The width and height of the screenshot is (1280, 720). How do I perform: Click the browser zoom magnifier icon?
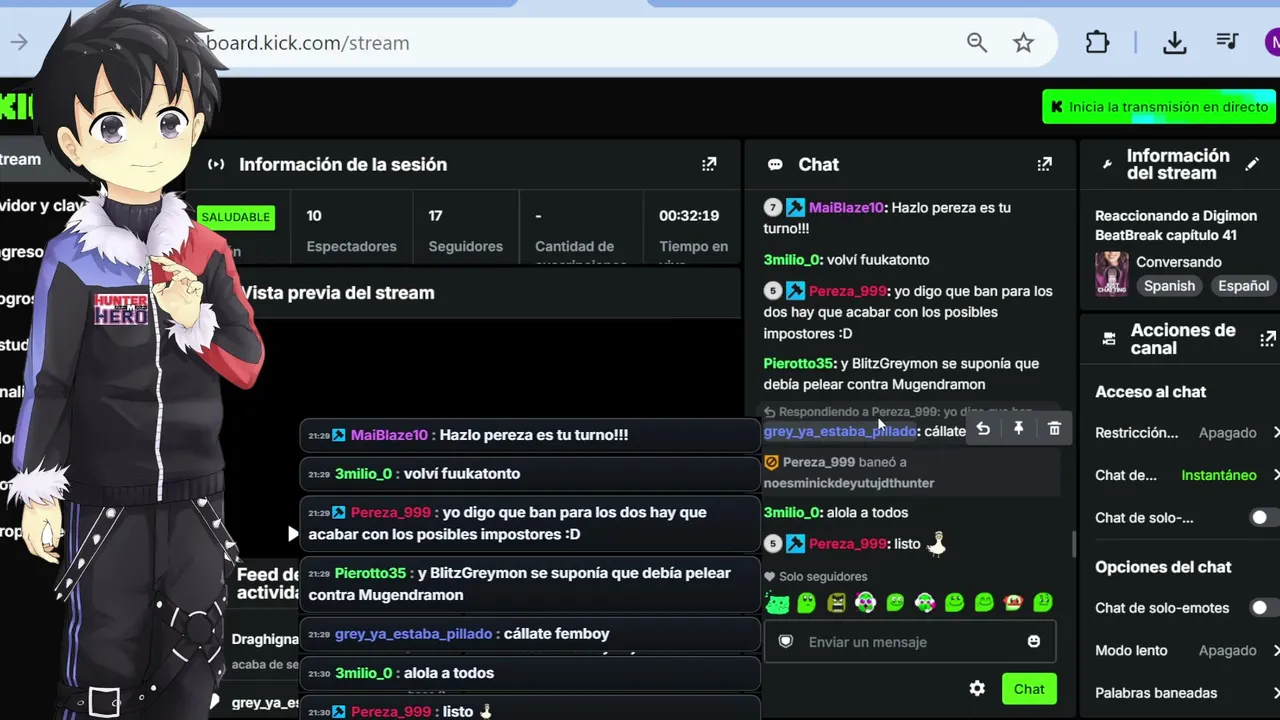click(x=977, y=43)
